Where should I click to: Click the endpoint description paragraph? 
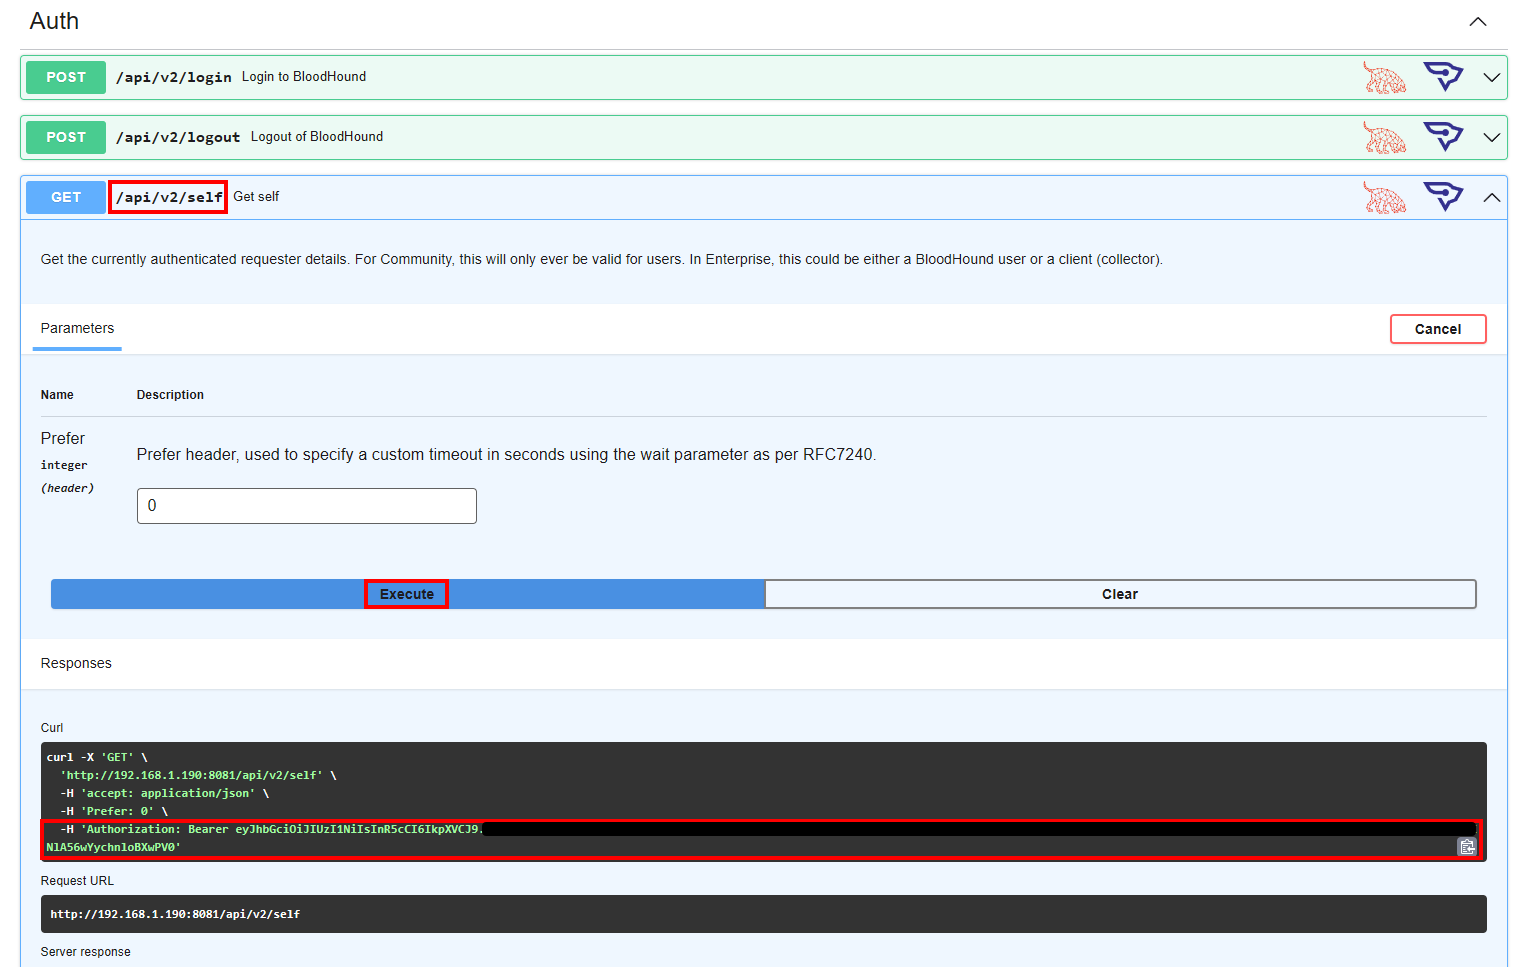pos(601,259)
